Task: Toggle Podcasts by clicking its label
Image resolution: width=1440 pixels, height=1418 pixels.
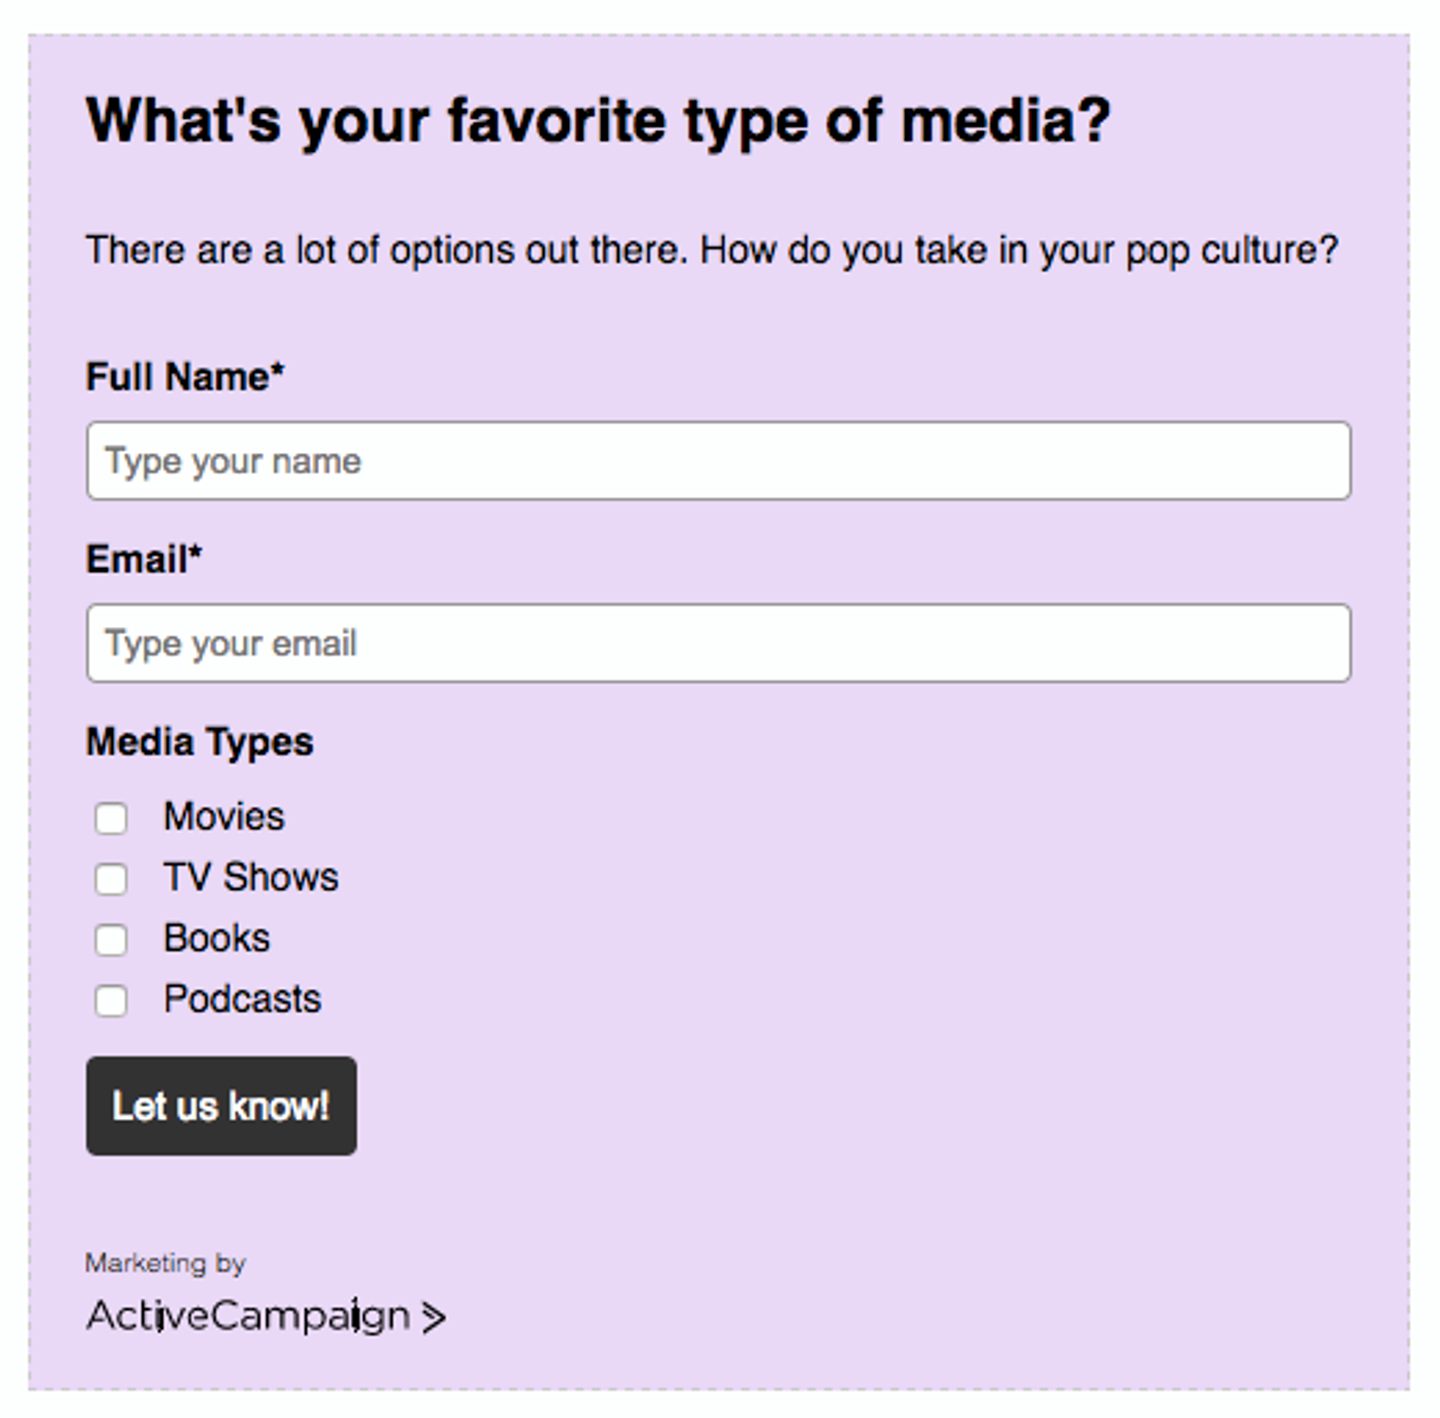Action: [x=240, y=999]
